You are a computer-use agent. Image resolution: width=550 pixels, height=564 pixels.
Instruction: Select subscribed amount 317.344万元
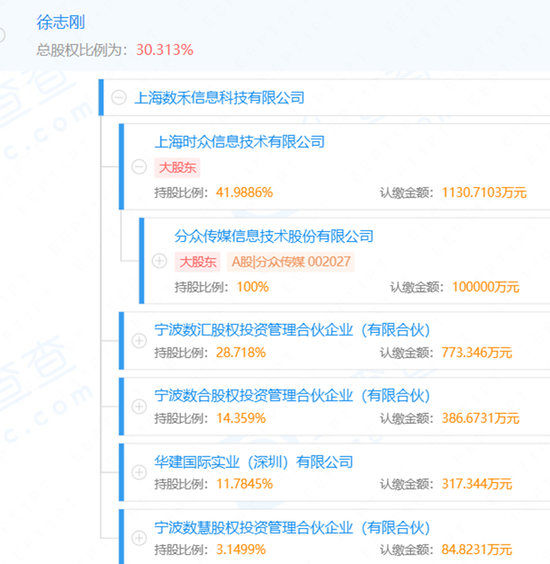click(x=477, y=484)
